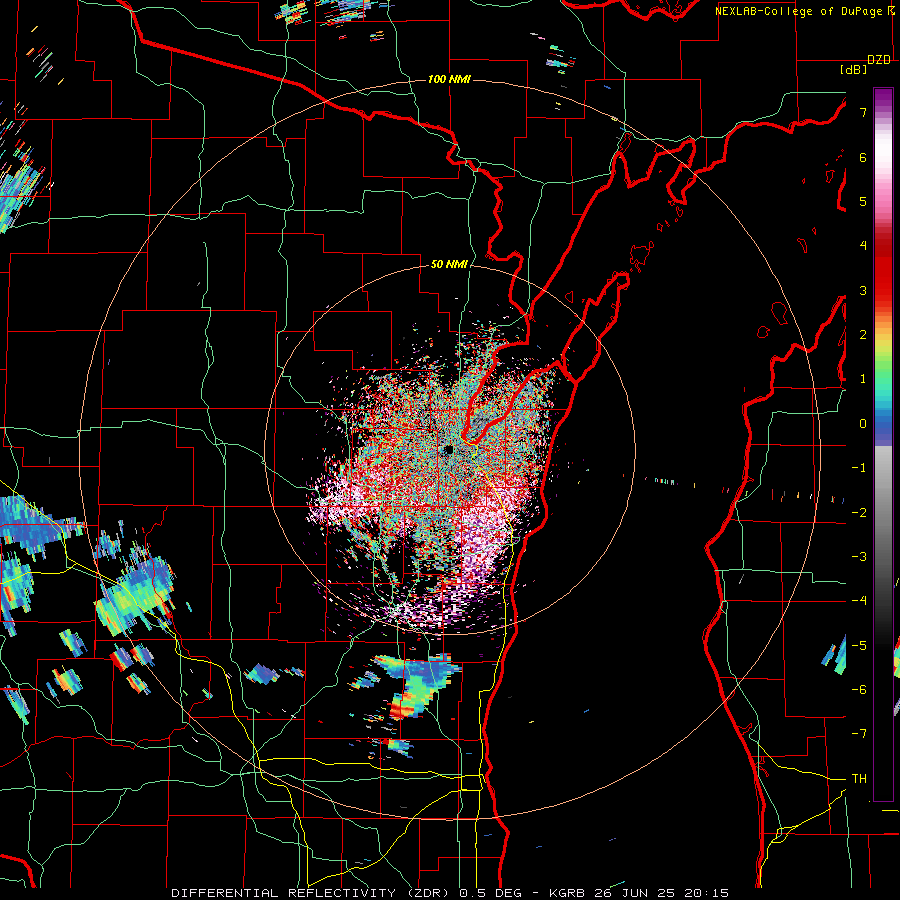This screenshot has height=900, width=900.
Task: Click the colorbar at the 7 dB mark
Action: [883, 112]
